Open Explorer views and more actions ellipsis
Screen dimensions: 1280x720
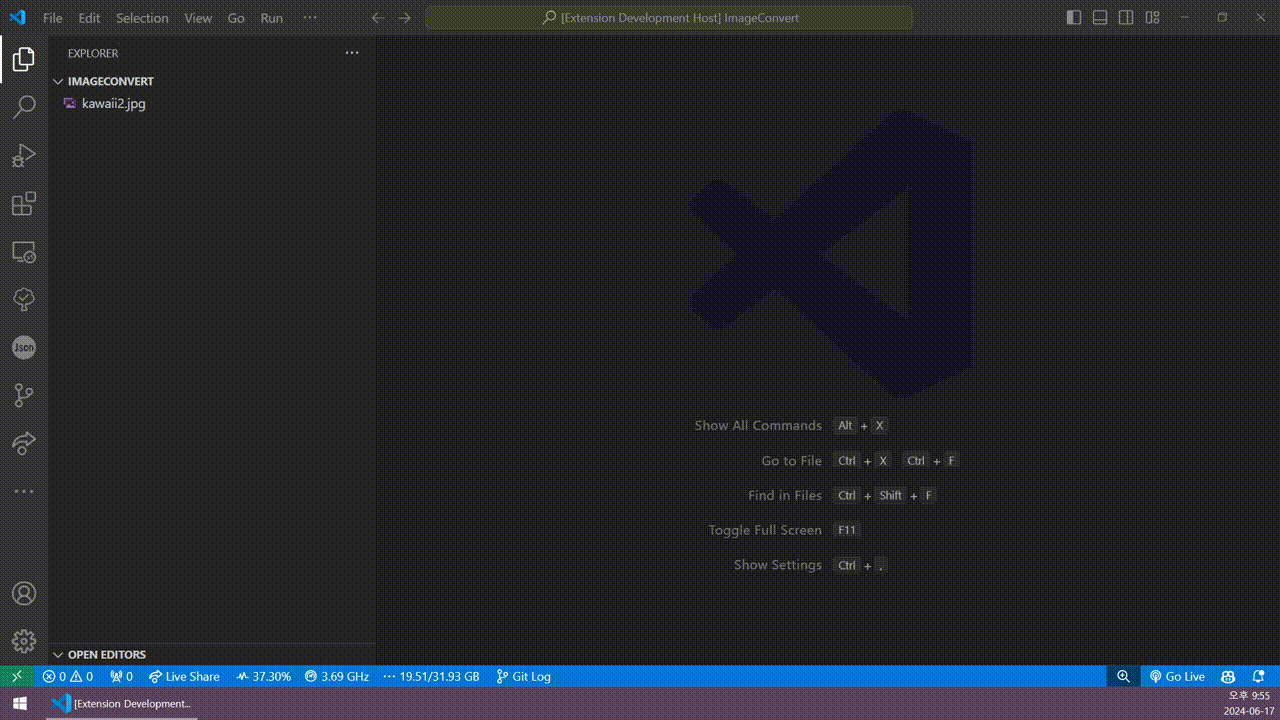pos(352,53)
